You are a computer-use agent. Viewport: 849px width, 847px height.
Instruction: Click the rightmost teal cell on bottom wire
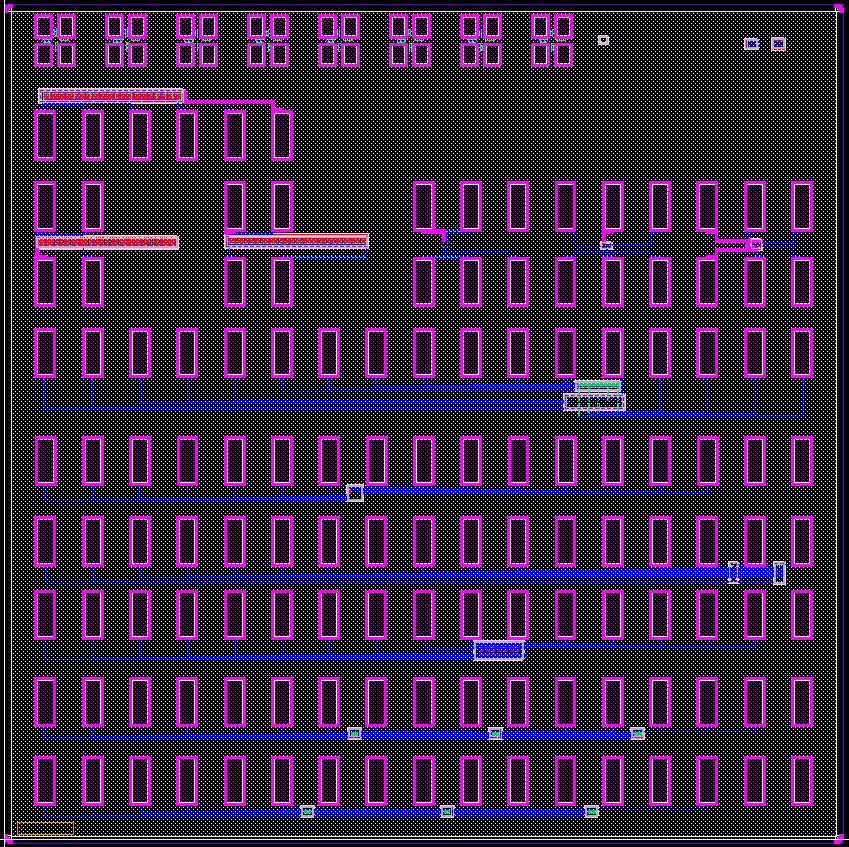click(x=591, y=811)
